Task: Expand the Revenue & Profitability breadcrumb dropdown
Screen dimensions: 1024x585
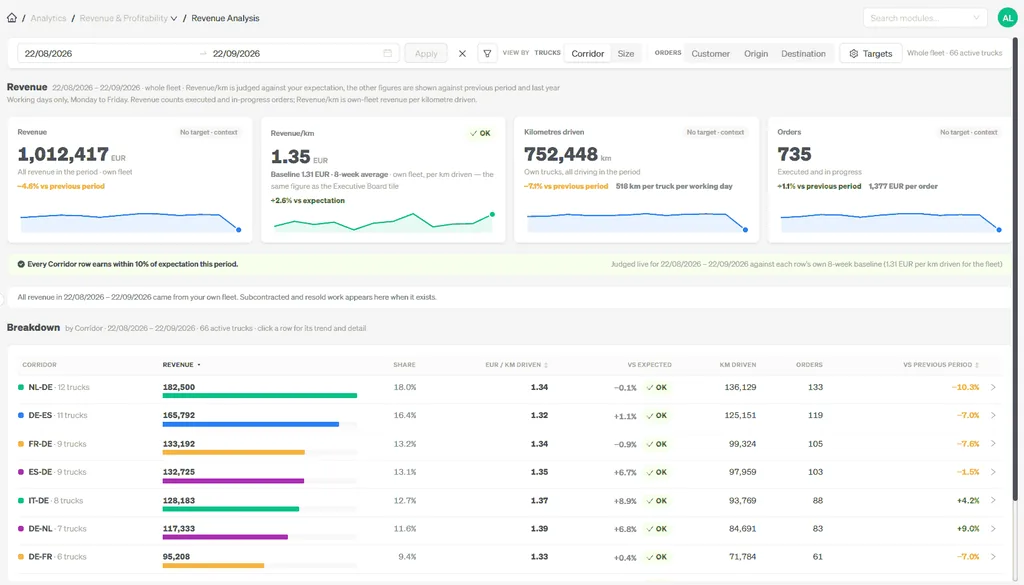Action: (x=129, y=18)
